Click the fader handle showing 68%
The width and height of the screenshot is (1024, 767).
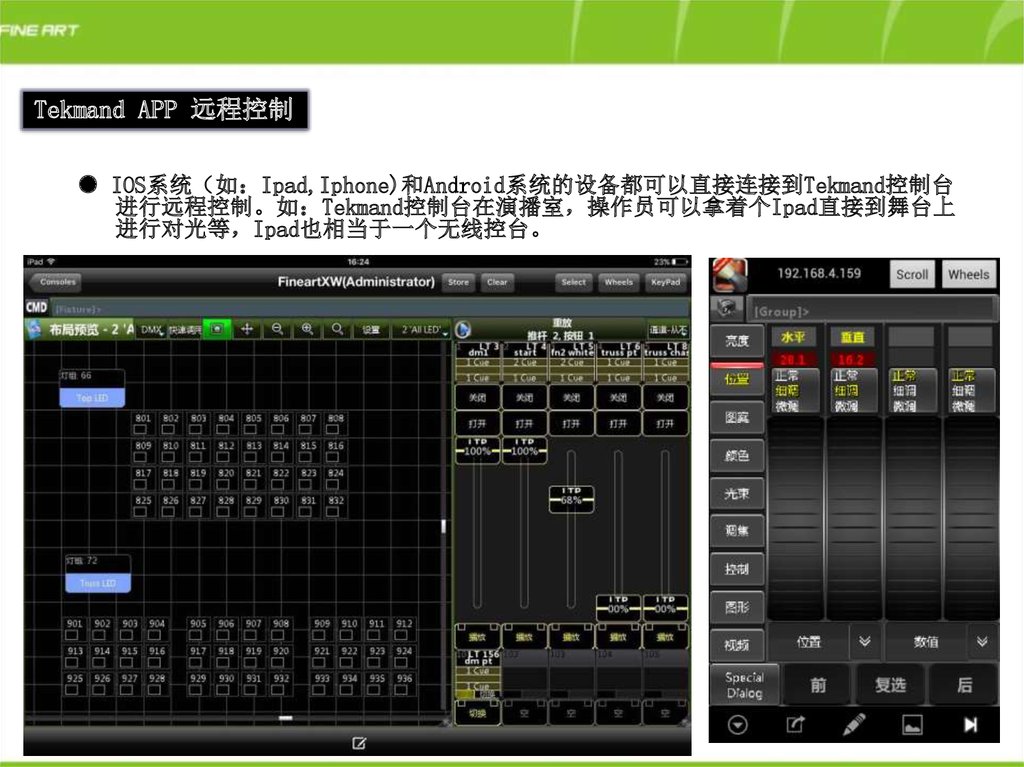(571, 498)
